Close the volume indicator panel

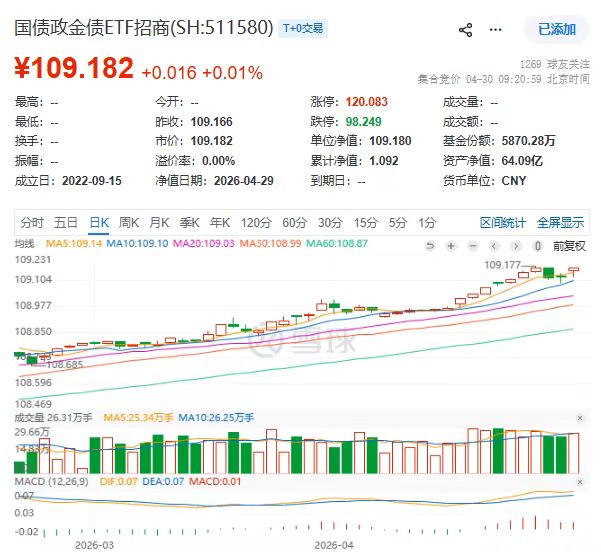[581, 418]
